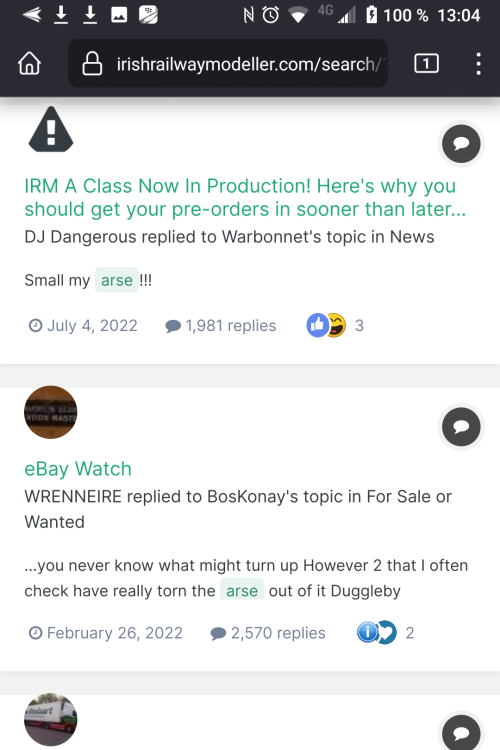Viewport: 500px width, 750px height.
Task: Open the February 26, 2022 post date
Action: pyautogui.click(x=106, y=633)
